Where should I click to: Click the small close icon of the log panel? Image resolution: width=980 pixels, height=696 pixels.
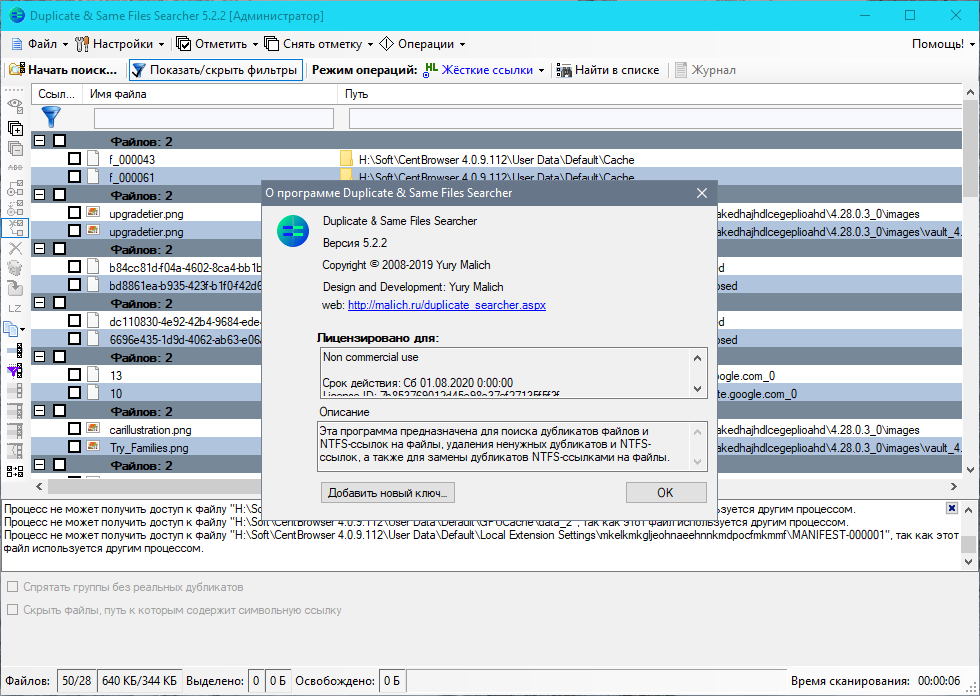[x=951, y=508]
